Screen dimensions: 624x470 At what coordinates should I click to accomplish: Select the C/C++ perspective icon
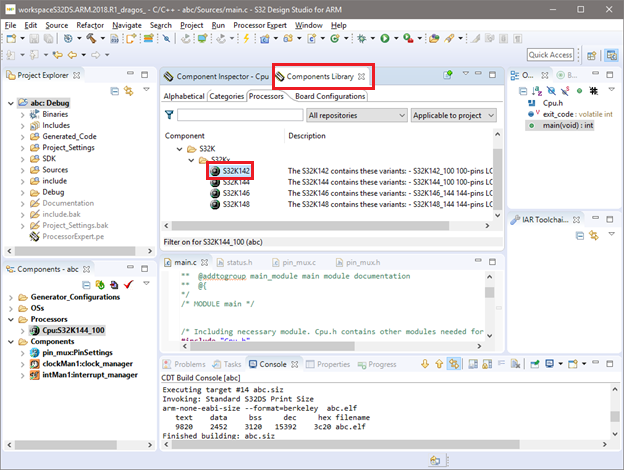(611, 55)
